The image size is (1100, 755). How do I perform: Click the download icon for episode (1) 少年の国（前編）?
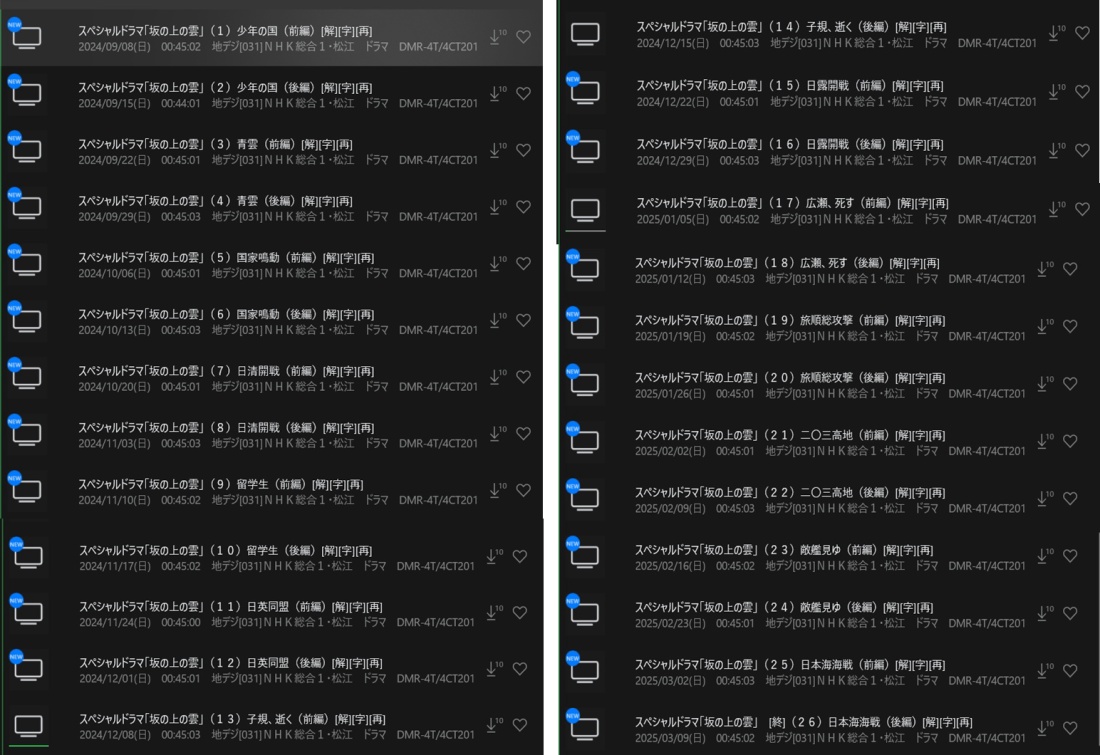(x=496, y=37)
